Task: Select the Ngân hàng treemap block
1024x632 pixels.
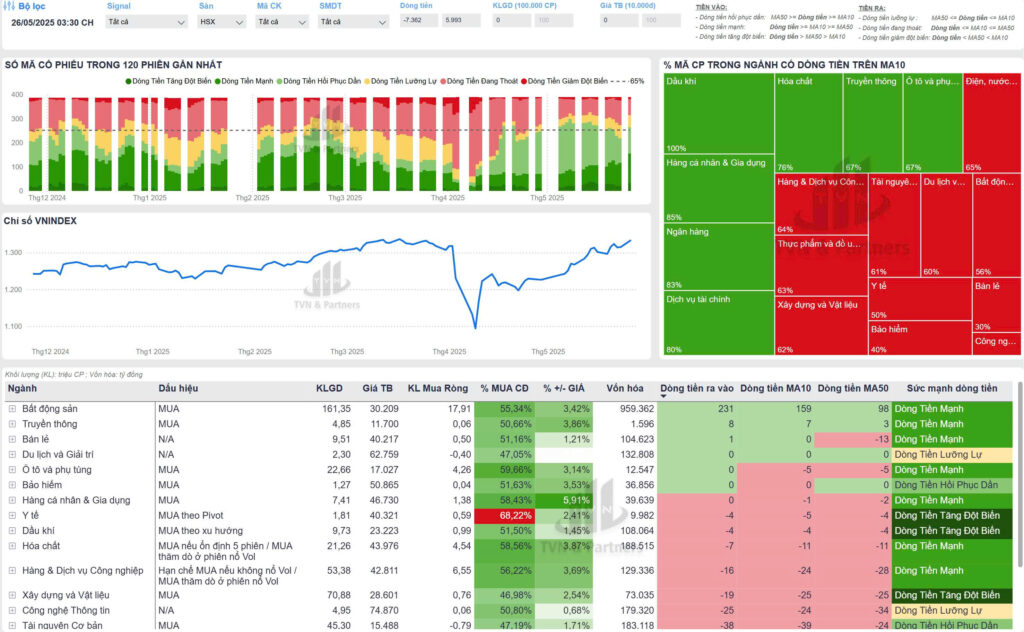Action: point(718,256)
